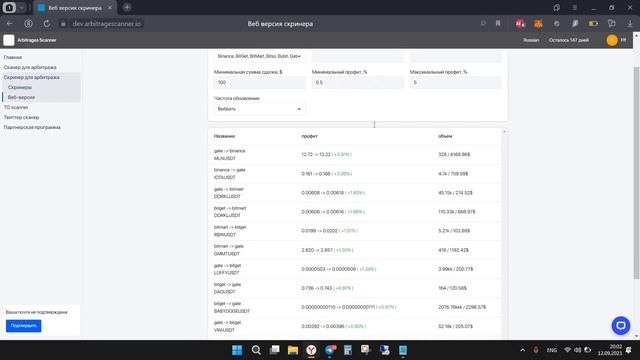Image resolution: width=640 pixels, height=360 pixels.
Task: Open the orange MetaMask fox extension
Action: tap(538, 24)
